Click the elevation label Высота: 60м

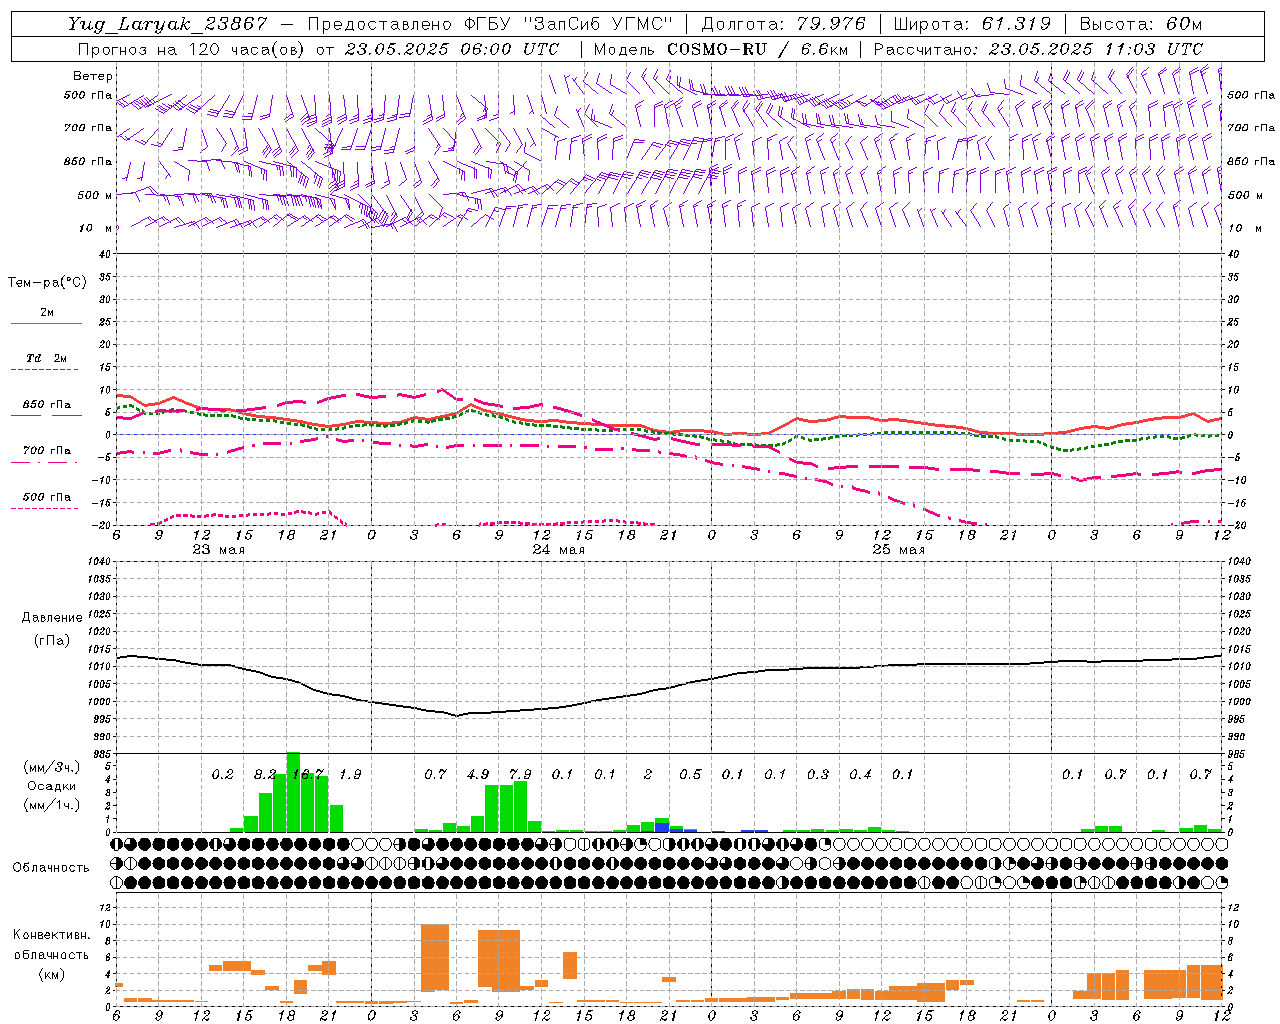(x=1141, y=24)
